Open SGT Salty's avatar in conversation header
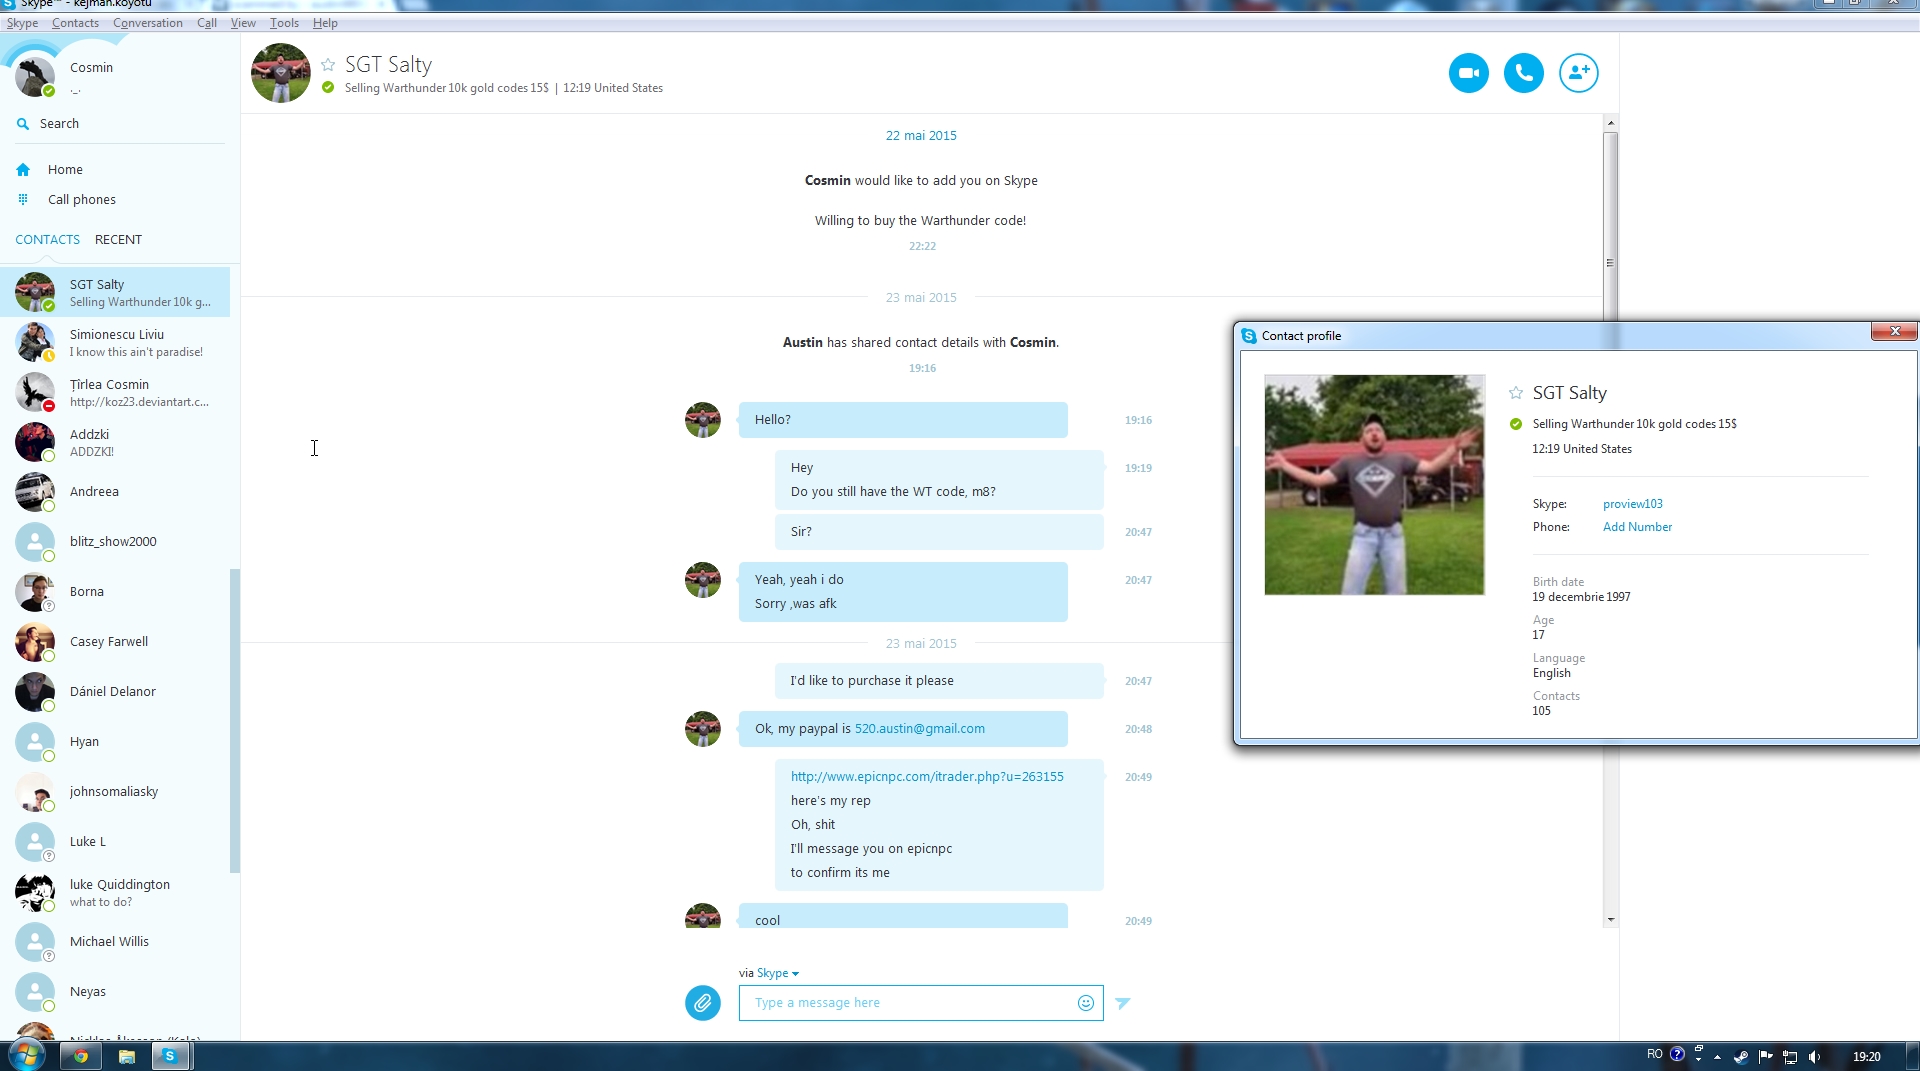 281,73
